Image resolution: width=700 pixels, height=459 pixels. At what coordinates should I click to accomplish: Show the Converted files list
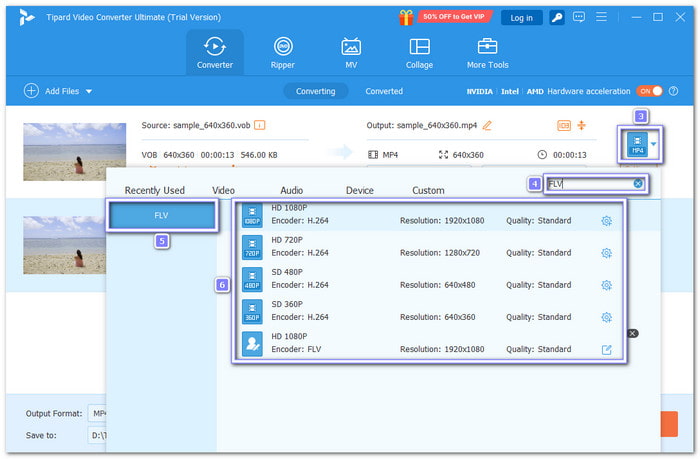384,91
